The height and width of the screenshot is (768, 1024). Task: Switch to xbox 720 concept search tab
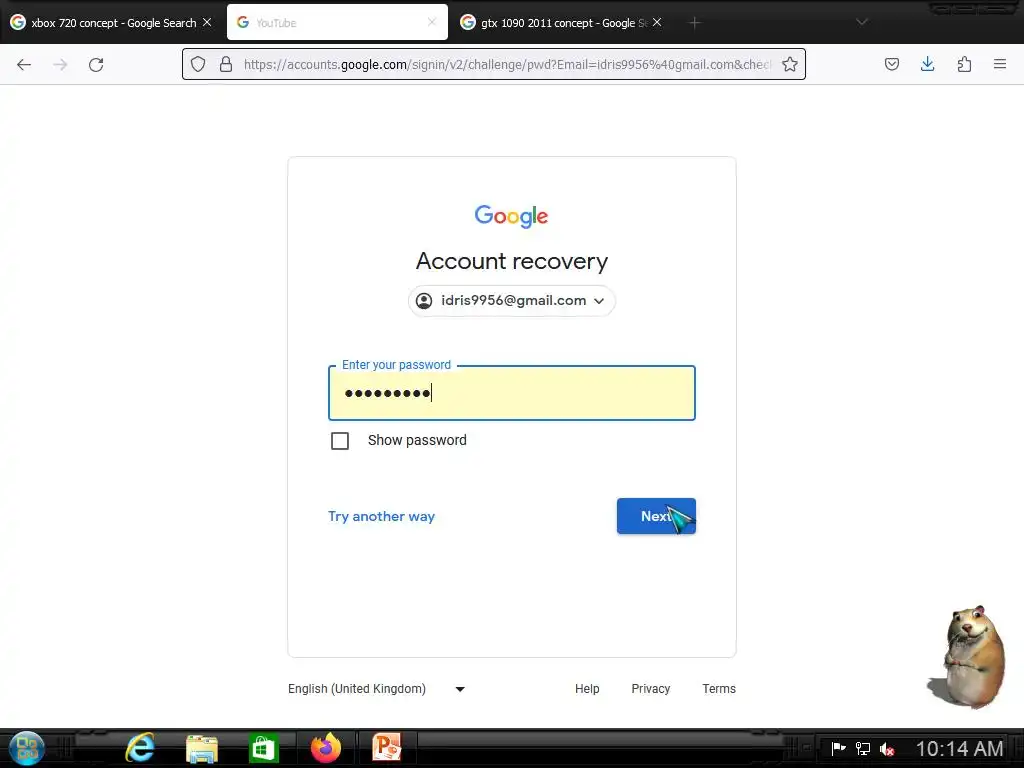[x=111, y=22]
